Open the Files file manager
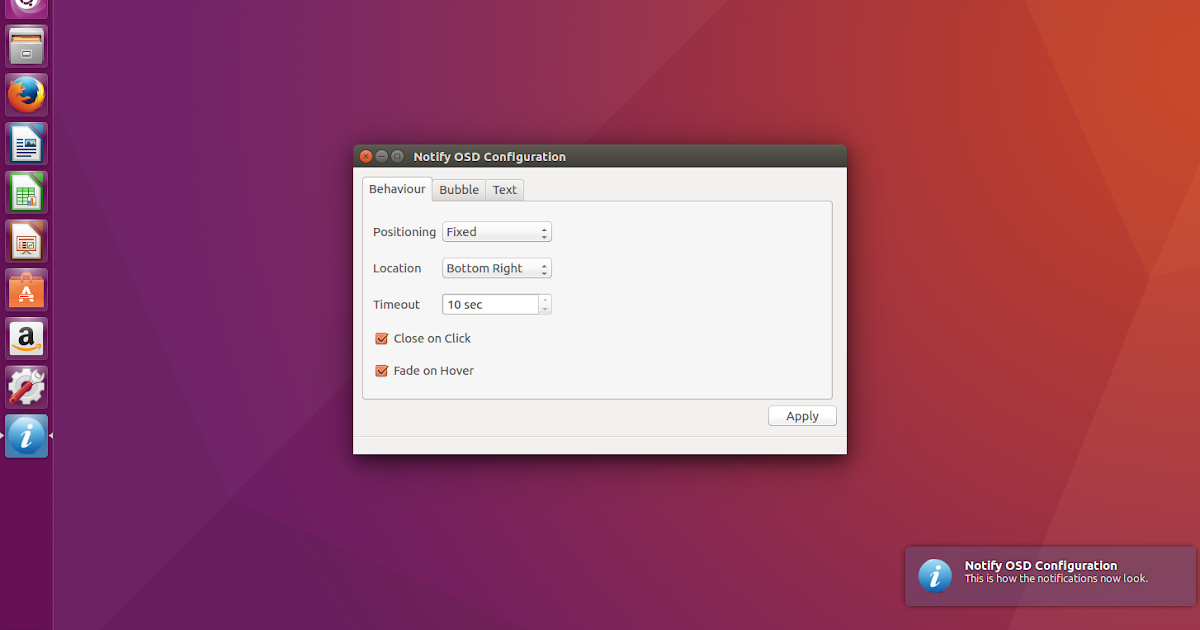1200x630 pixels. coord(25,45)
